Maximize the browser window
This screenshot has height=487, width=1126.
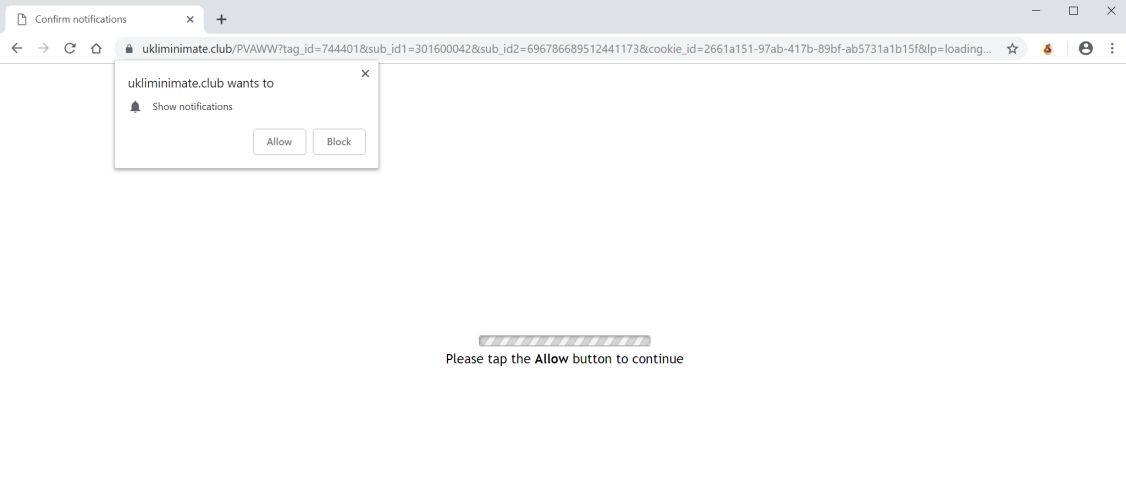(1074, 11)
